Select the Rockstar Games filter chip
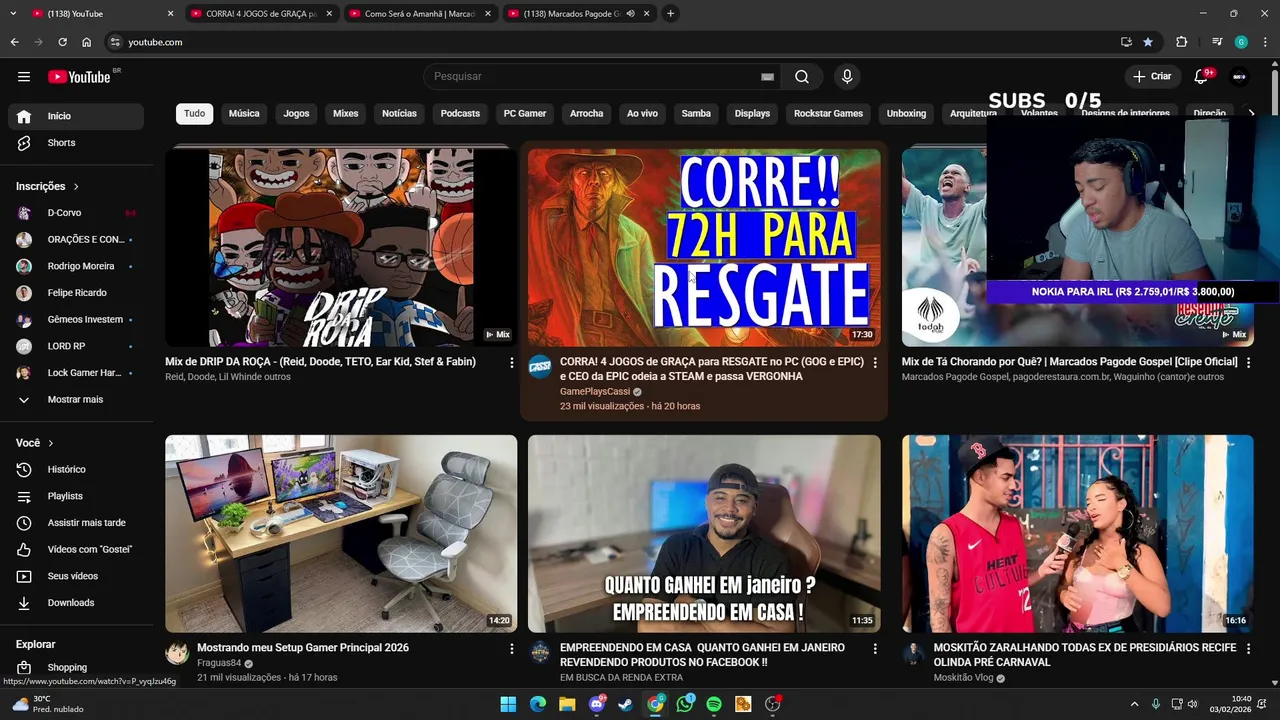Image resolution: width=1280 pixels, height=720 pixels. pos(828,114)
